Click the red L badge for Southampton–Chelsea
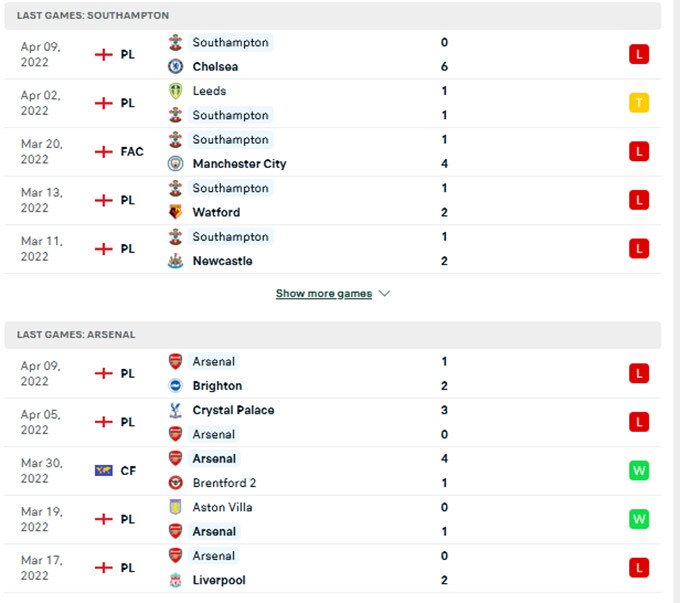Image resolution: width=680 pixels, height=603 pixels. 639,55
